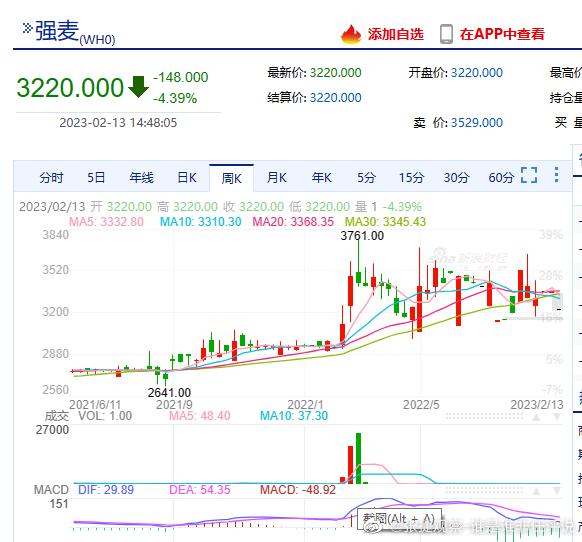Click the 在APP中查看 link
The height and width of the screenshot is (542, 582).
pyautogui.click(x=502, y=34)
